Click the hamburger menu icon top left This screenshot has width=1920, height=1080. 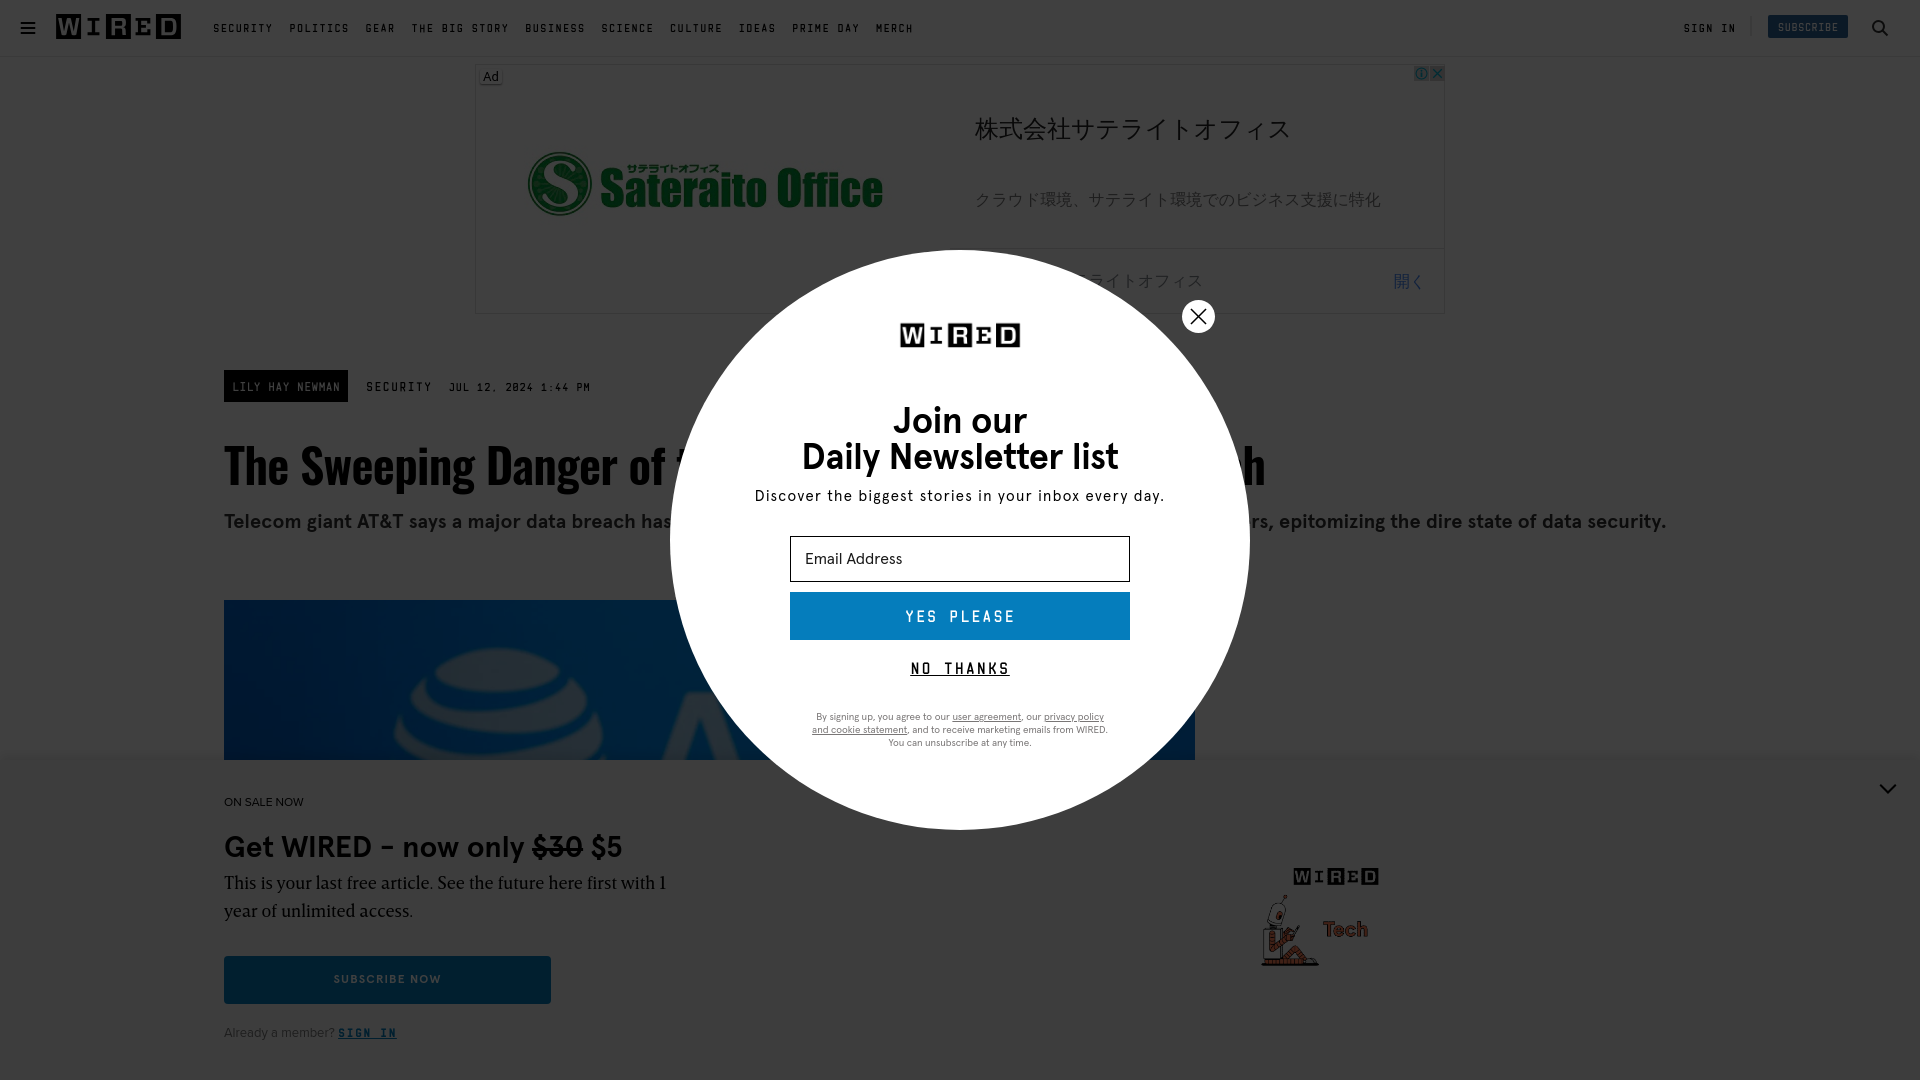[x=28, y=26]
